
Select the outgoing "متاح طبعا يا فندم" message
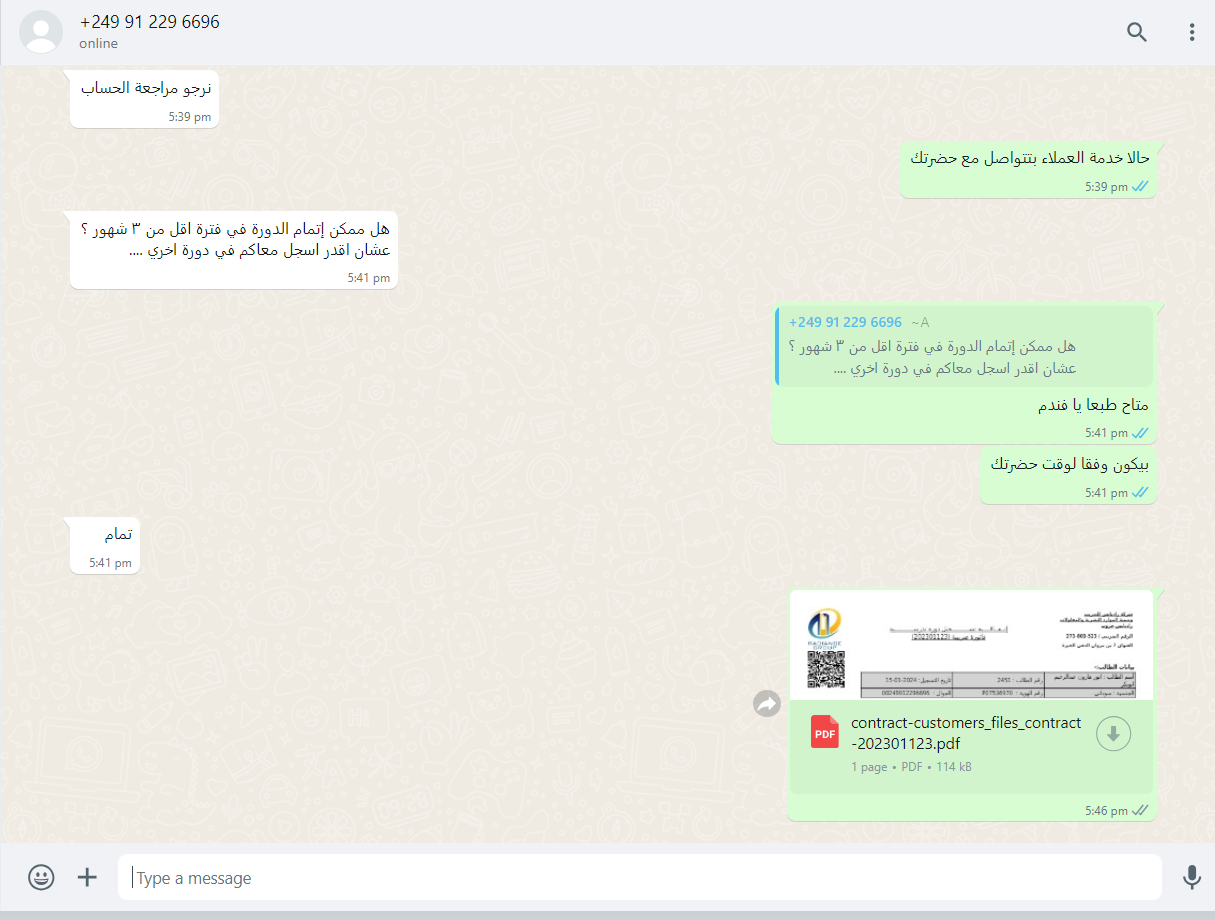click(x=1093, y=405)
